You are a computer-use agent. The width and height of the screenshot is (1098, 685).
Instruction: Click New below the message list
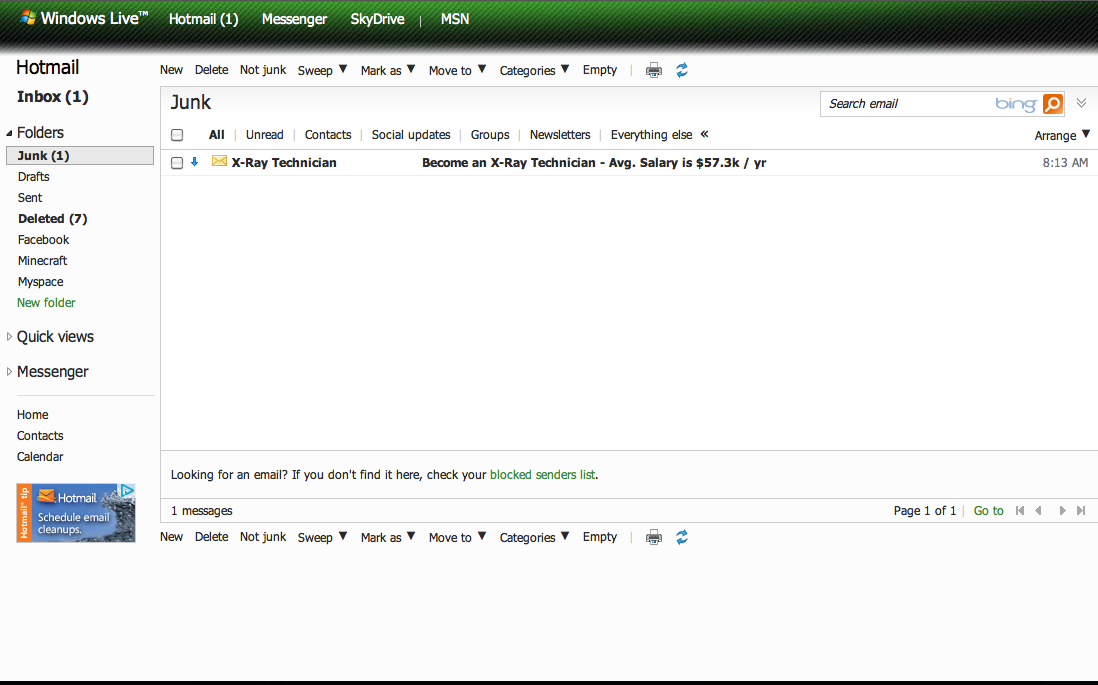(172, 537)
